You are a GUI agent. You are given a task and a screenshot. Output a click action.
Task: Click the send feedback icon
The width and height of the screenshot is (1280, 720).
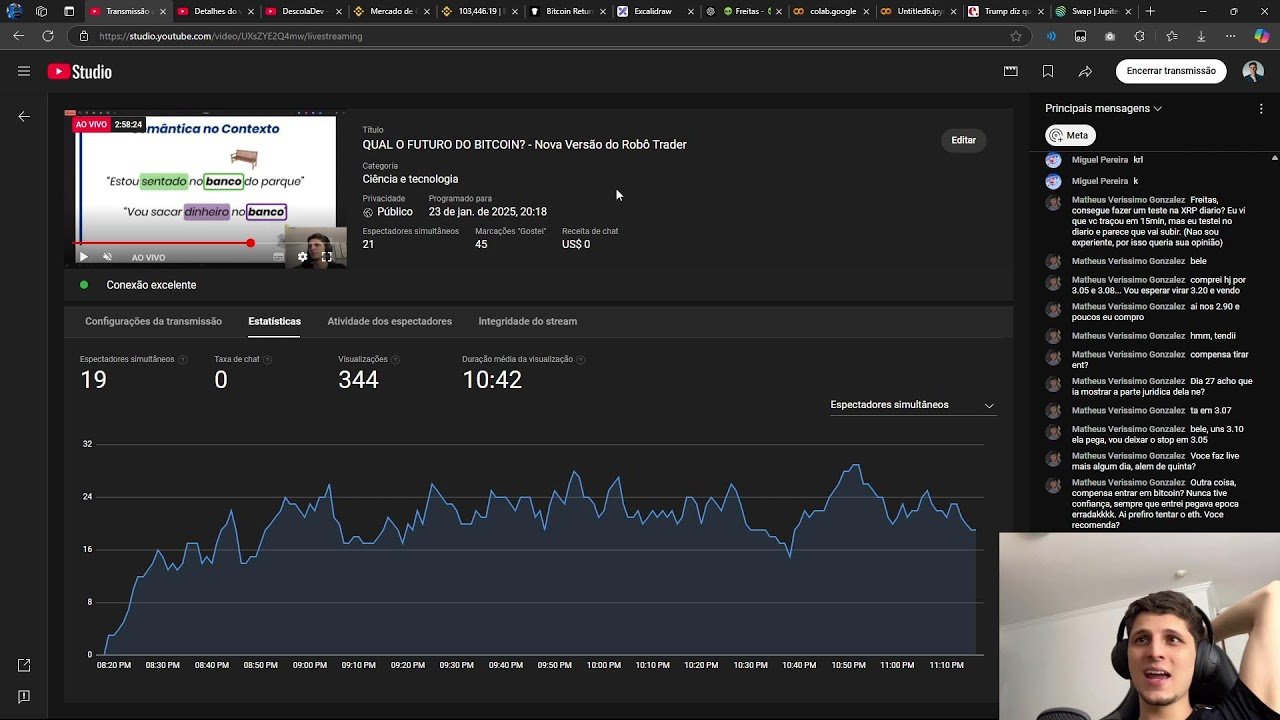coord(24,696)
